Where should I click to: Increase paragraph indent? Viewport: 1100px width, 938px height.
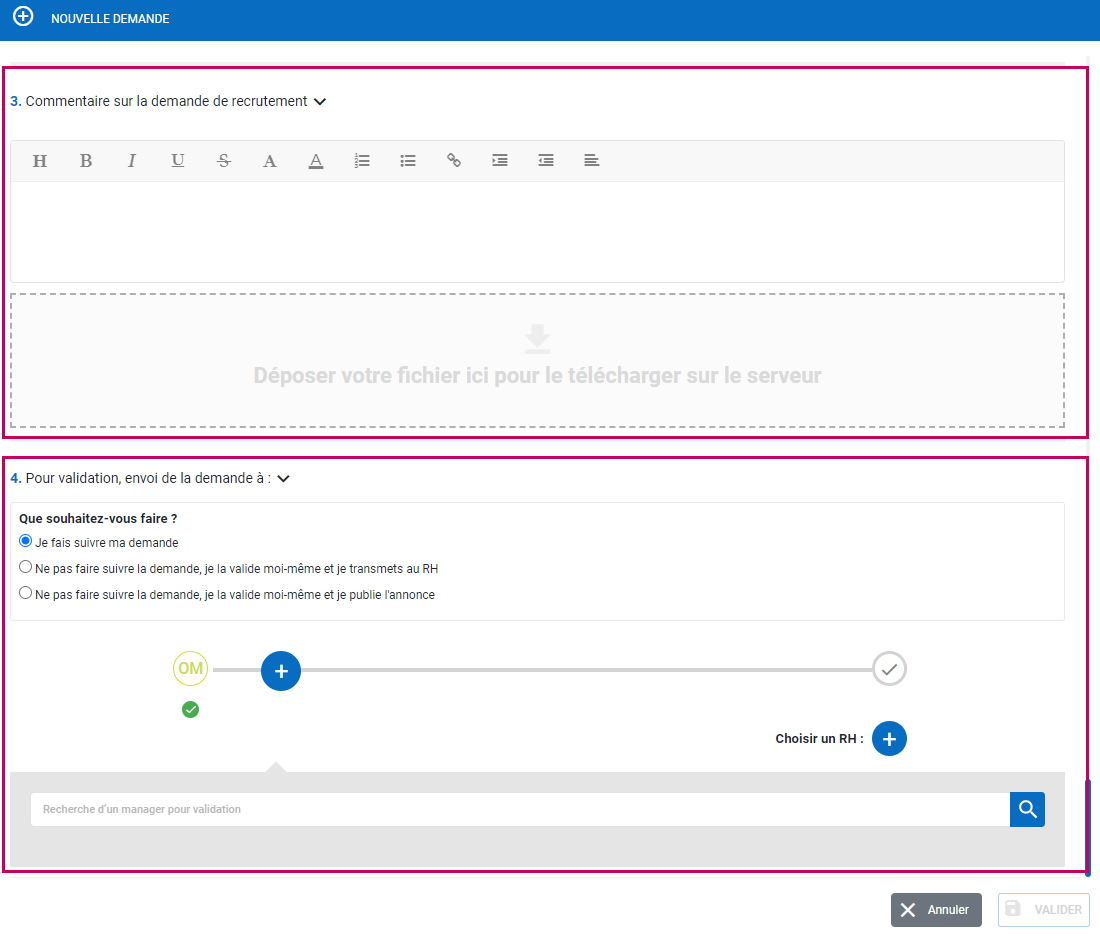[x=500, y=161]
